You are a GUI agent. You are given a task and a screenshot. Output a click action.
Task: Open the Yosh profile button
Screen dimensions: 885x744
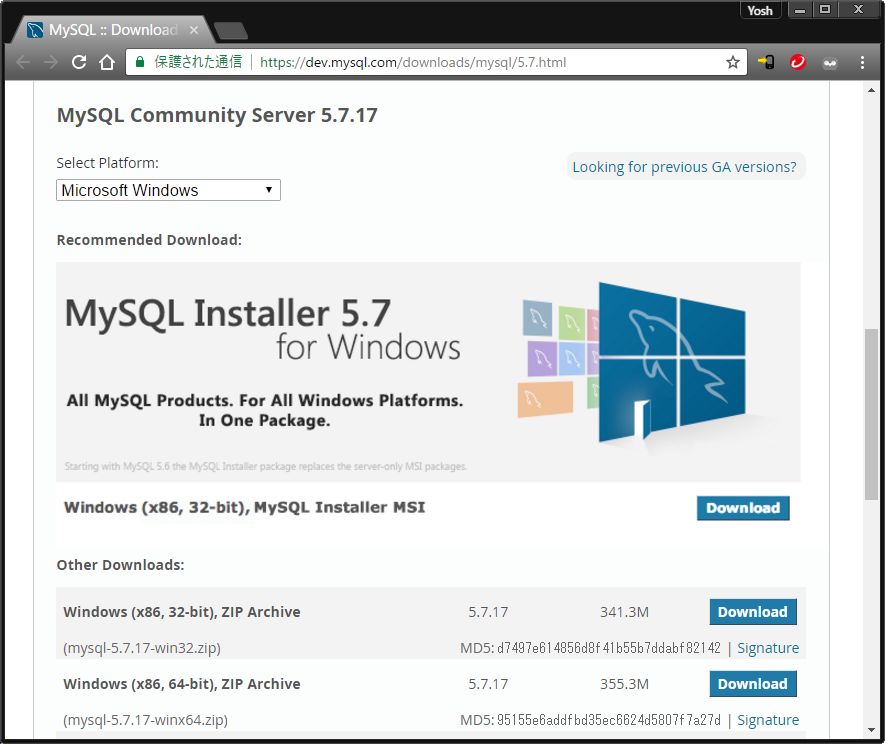(760, 11)
